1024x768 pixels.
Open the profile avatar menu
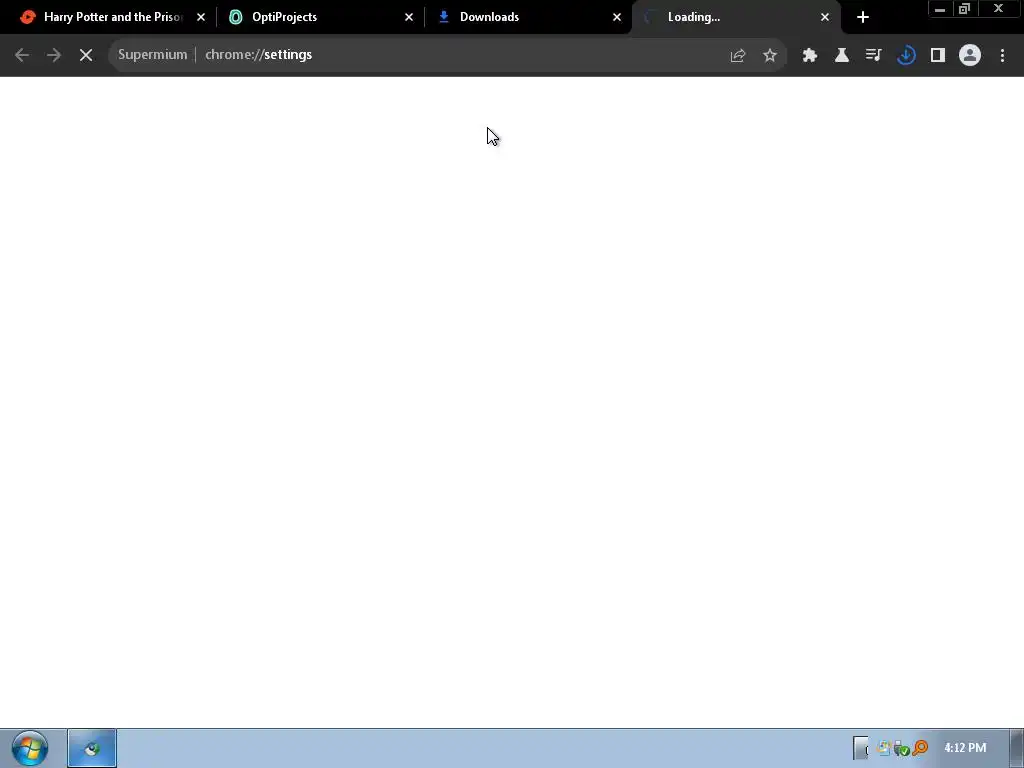(970, 56)
